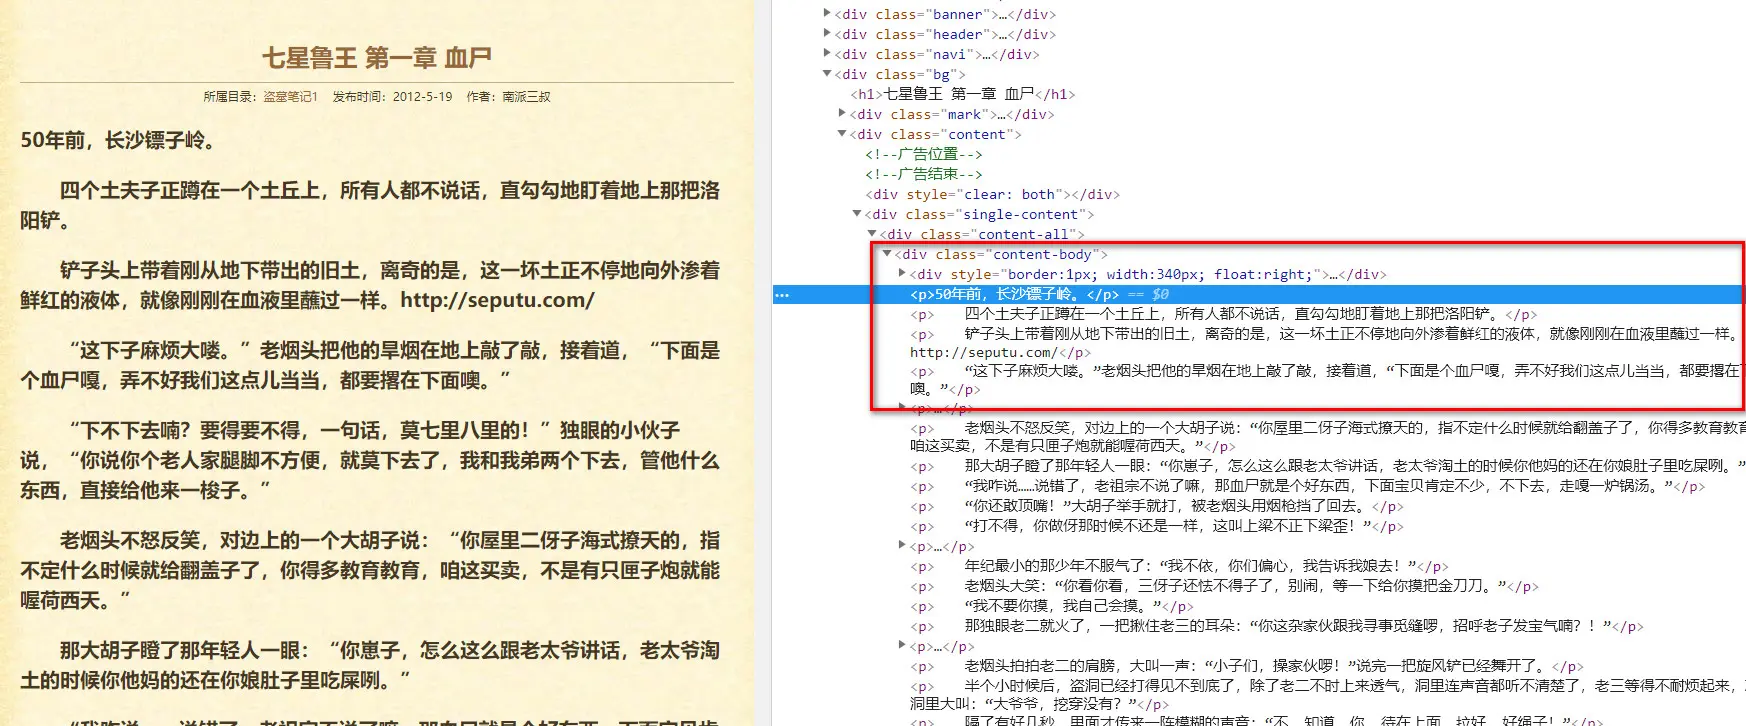Click the http://seputu.com/ text in the page paragraph
The height and width of the screenshot is (726, 1746).
[x=497, y=300]
